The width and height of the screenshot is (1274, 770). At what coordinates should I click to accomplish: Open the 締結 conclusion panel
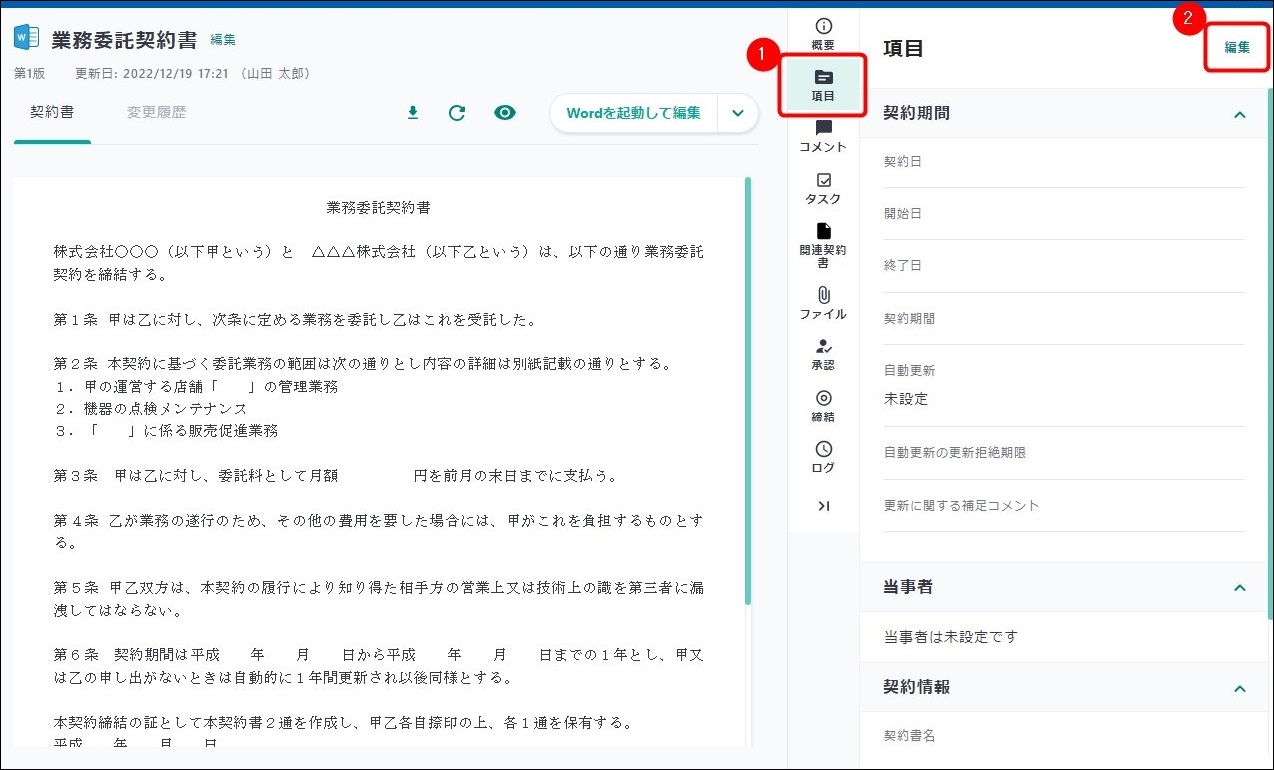[x=823, y=406]
